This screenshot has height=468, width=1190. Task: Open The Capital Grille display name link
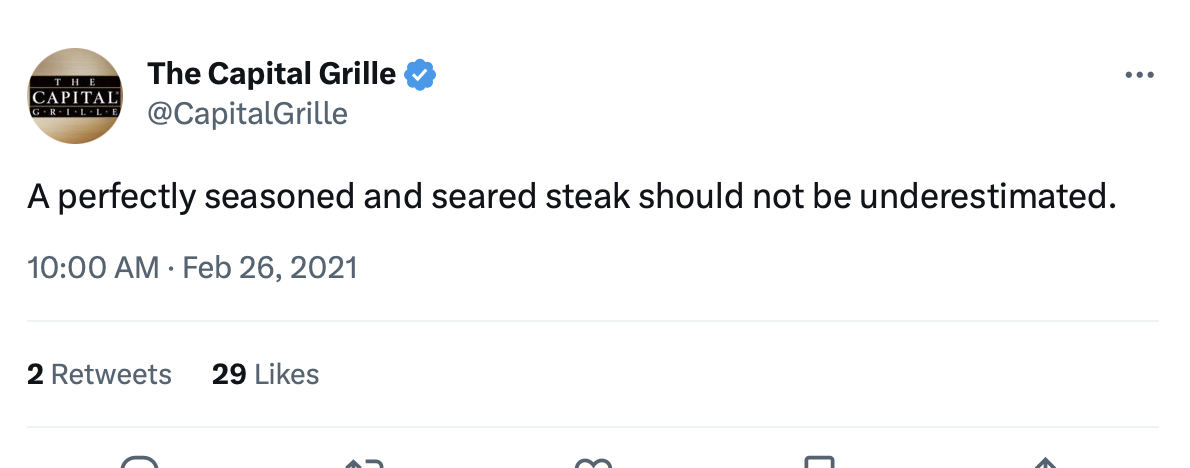(271, 74)
